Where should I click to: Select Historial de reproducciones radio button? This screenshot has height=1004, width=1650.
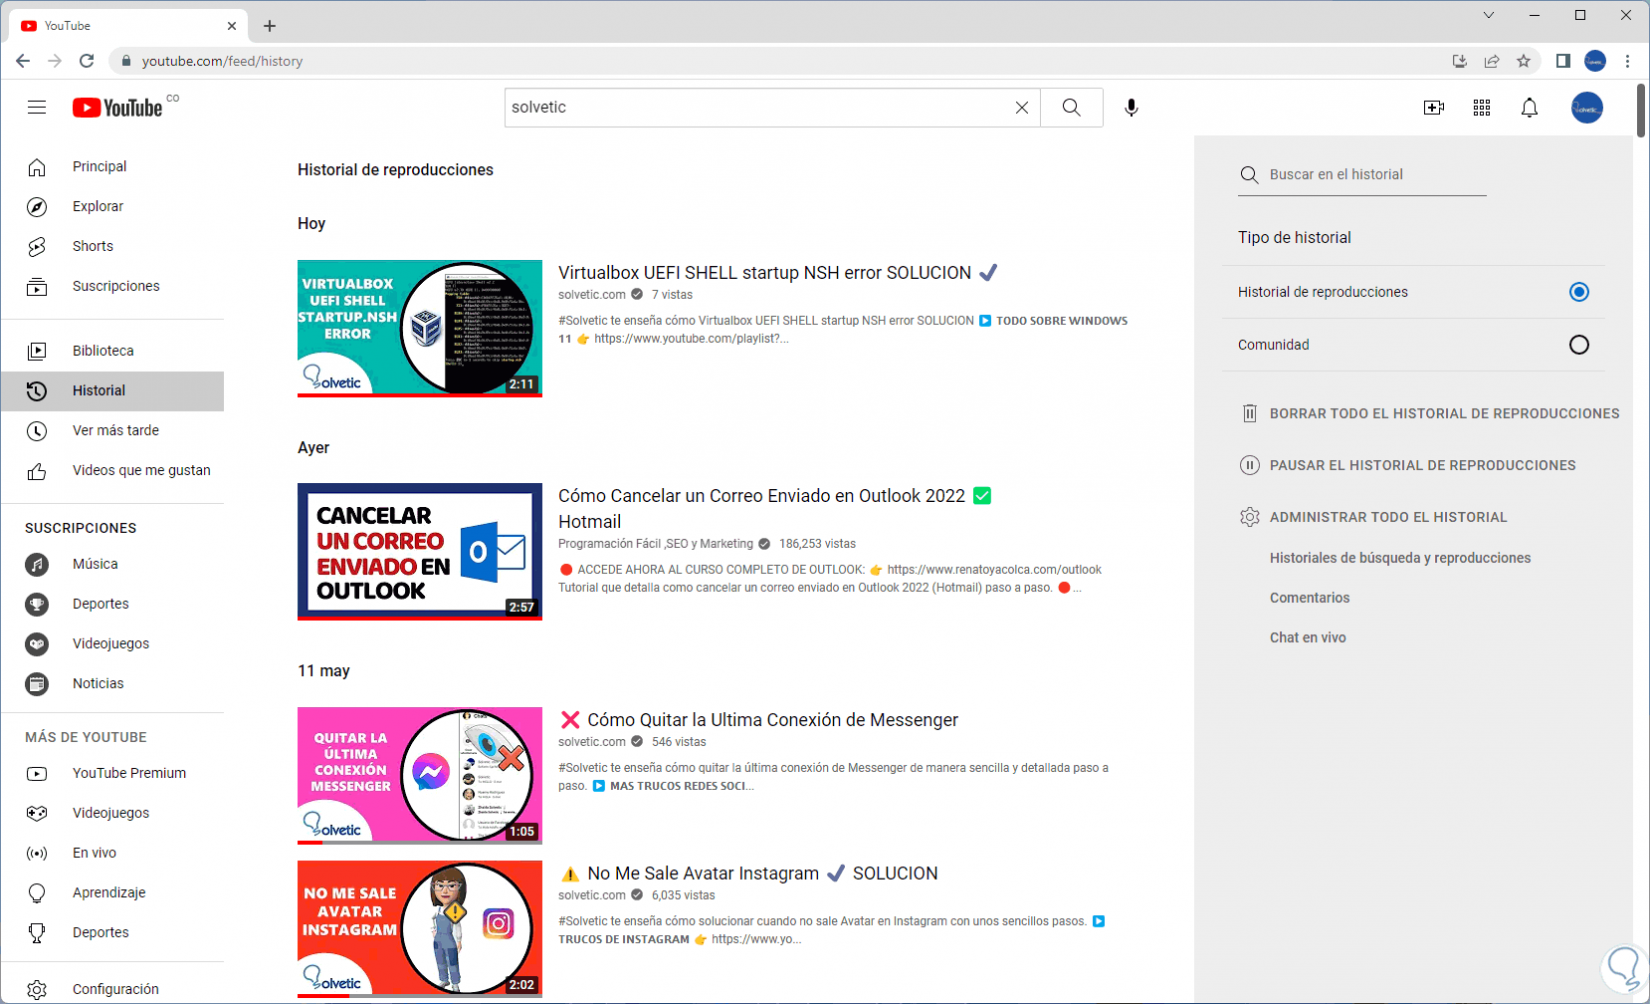(1578, 292)
